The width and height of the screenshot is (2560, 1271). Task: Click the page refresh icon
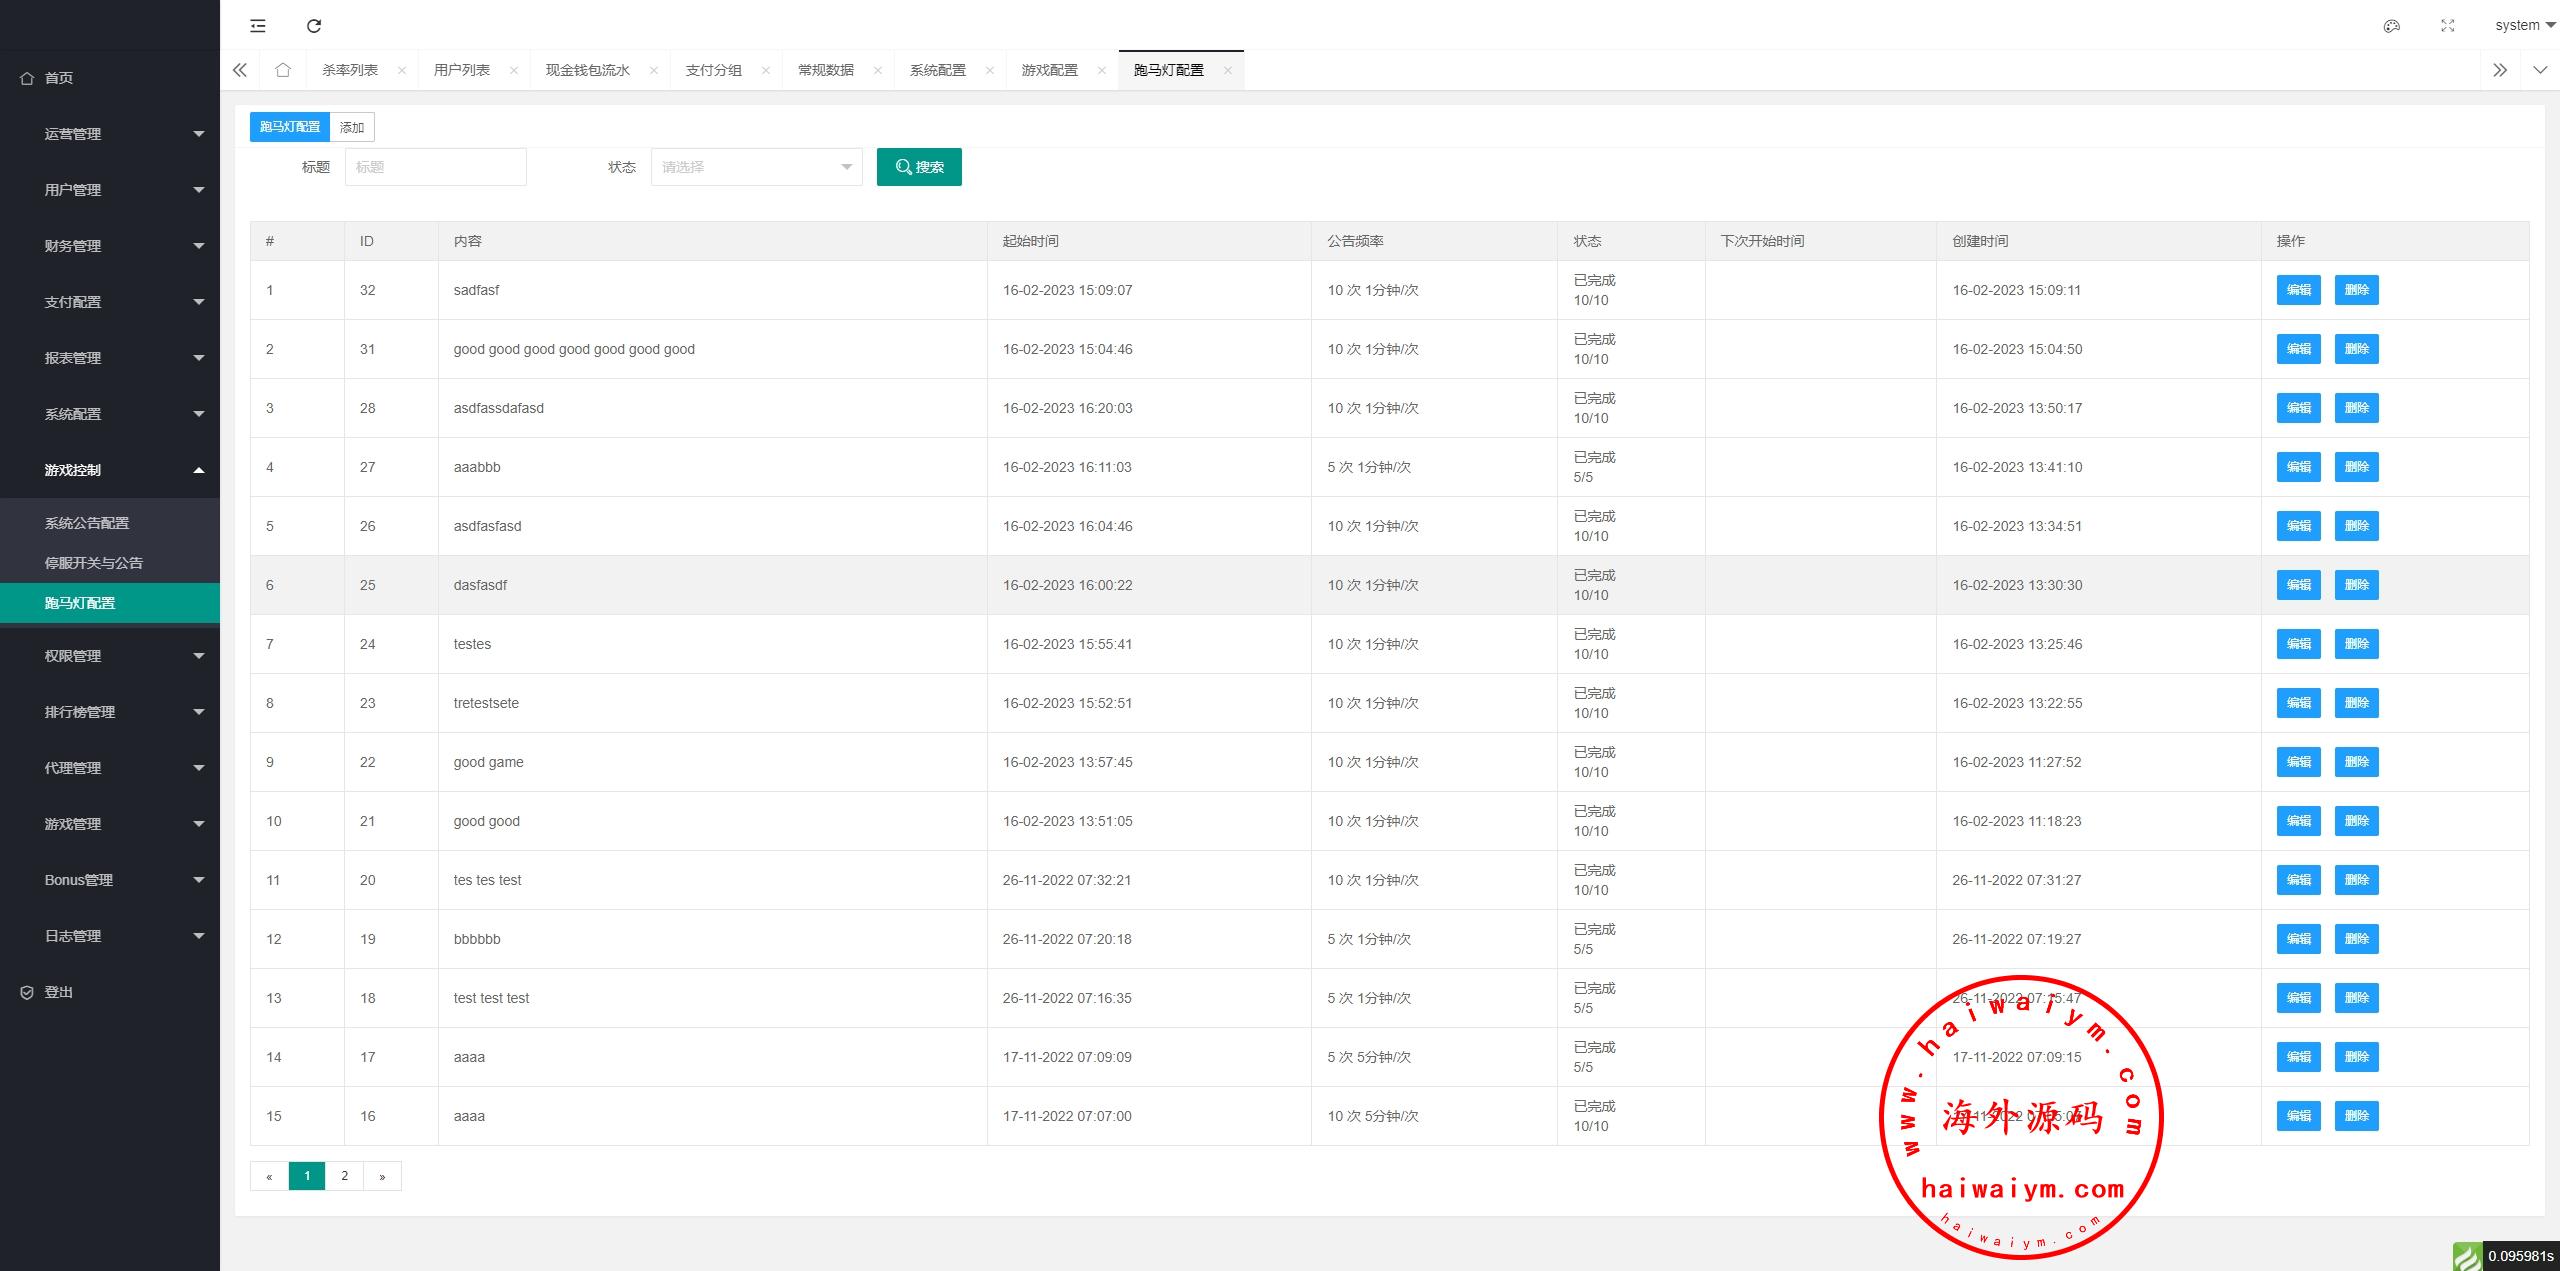[x=314, y=26]
